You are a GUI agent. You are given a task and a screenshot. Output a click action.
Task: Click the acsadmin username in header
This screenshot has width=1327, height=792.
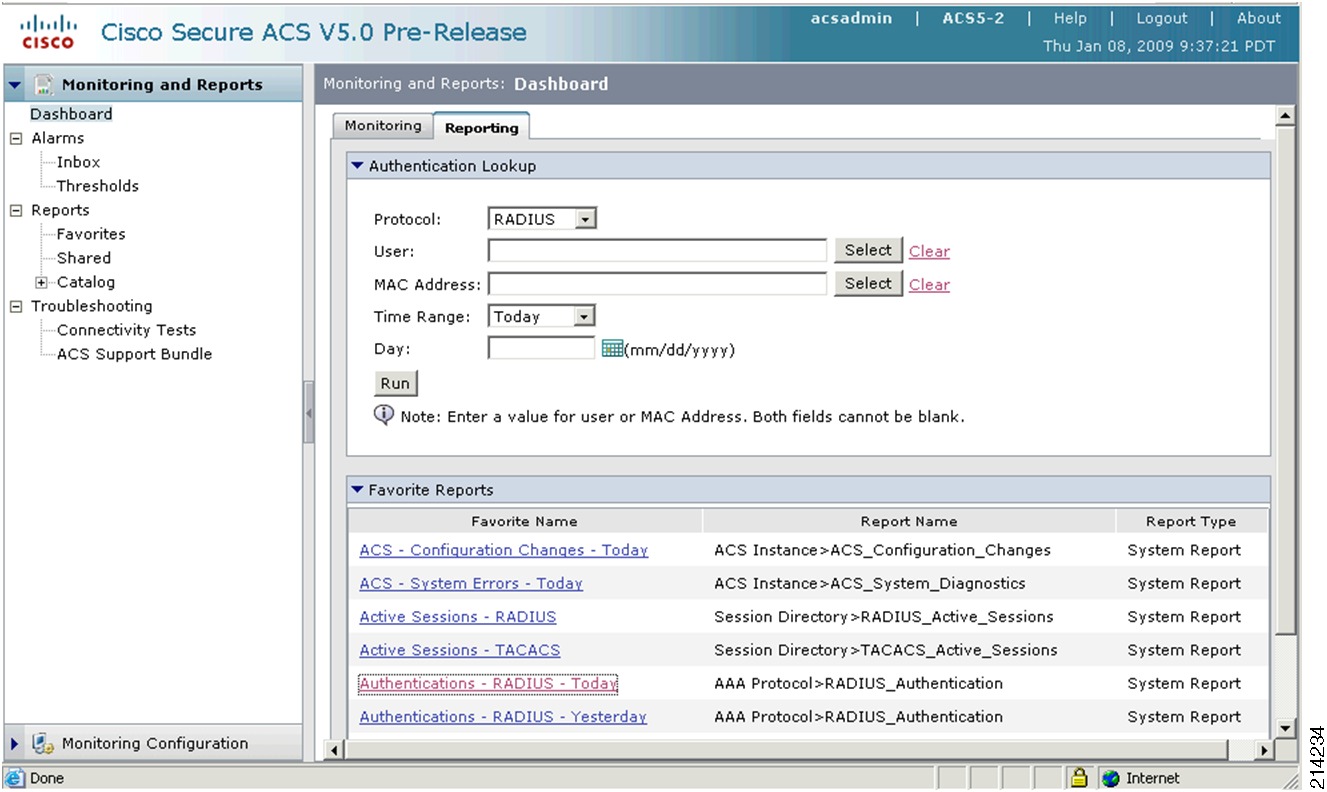point(851,18)
